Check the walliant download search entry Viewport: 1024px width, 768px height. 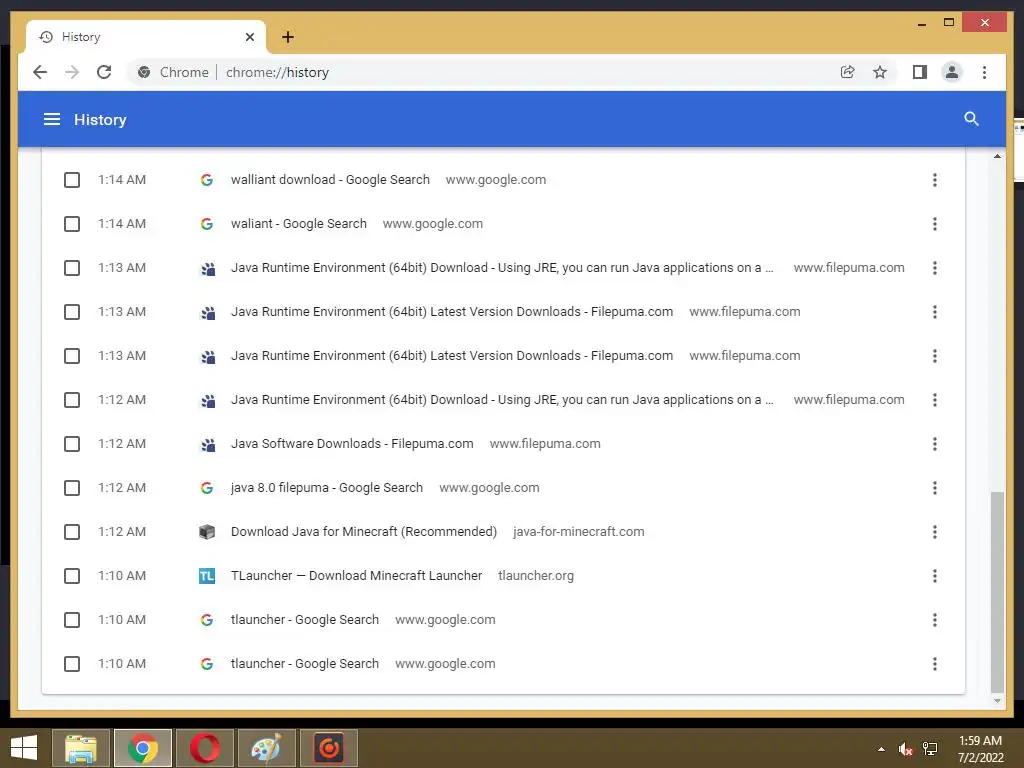point(72,180)
